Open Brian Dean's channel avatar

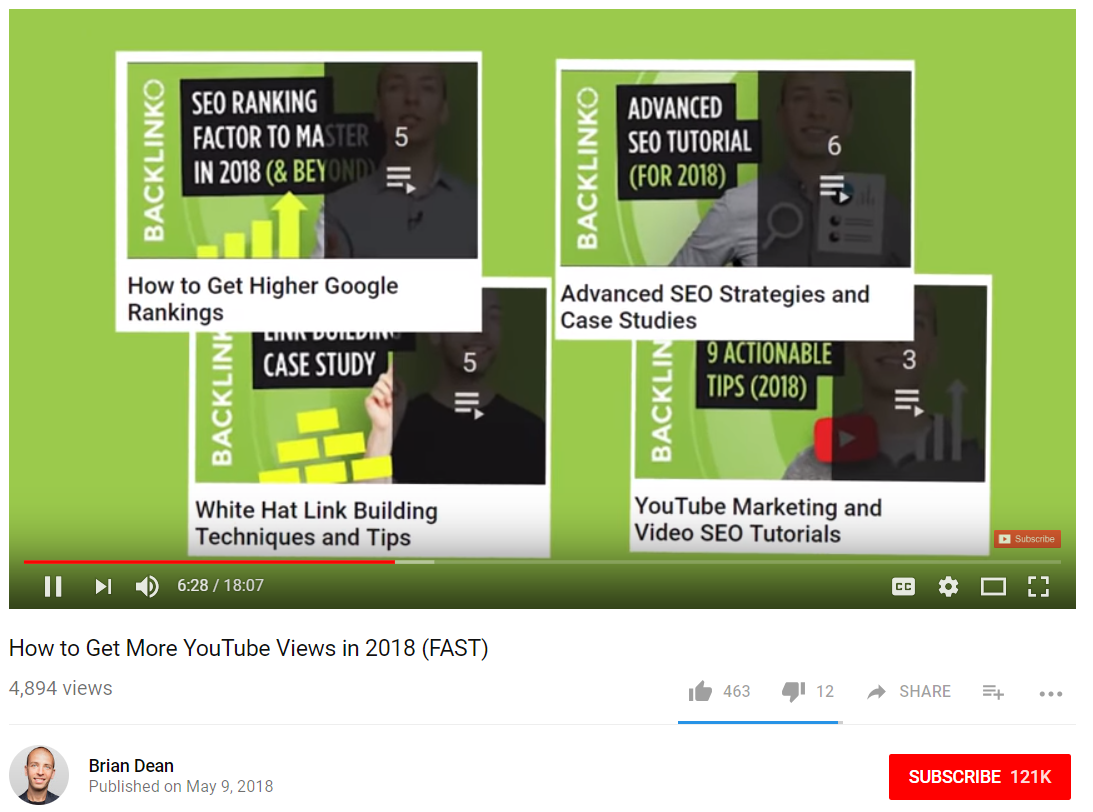(39, 775)
